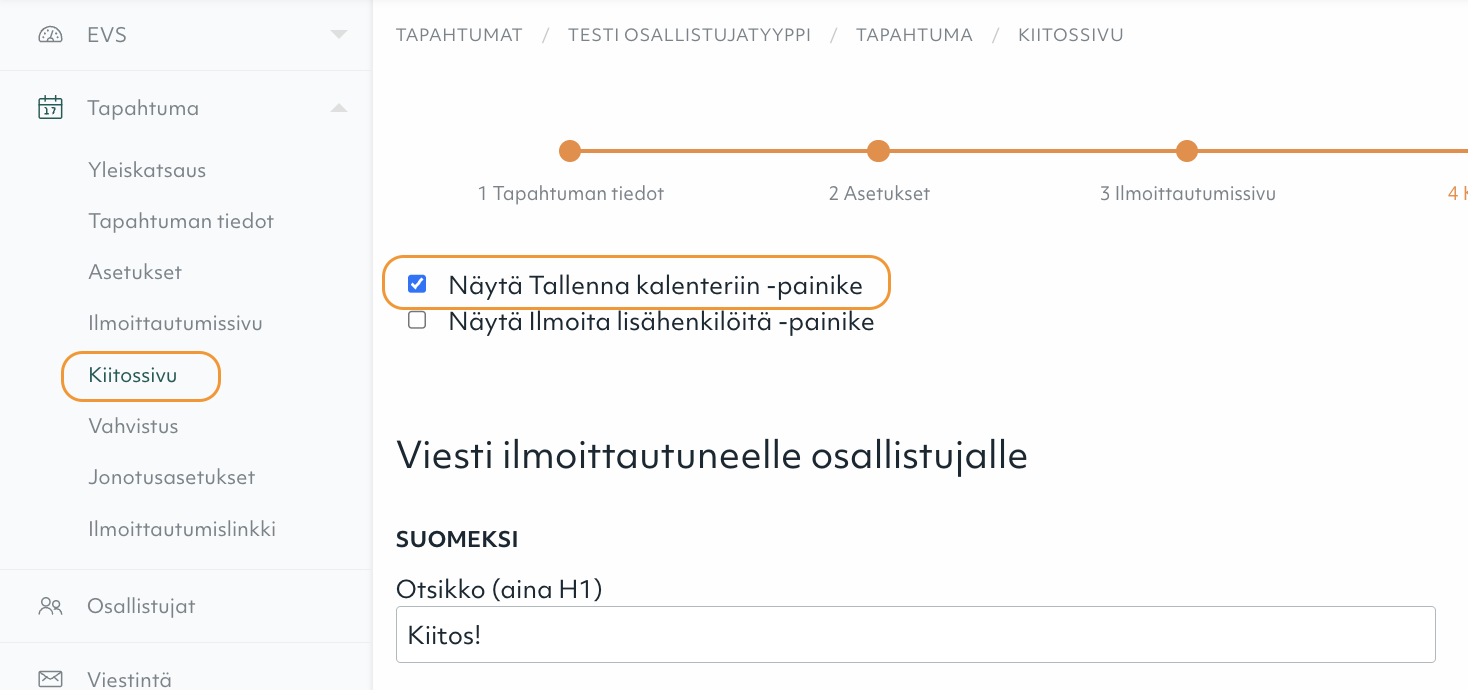The height and width of the screenshot is (690, 1468).
Task: Uncheck Näytä Tallenna kalenteriin -painike
Action: point(417,283)
